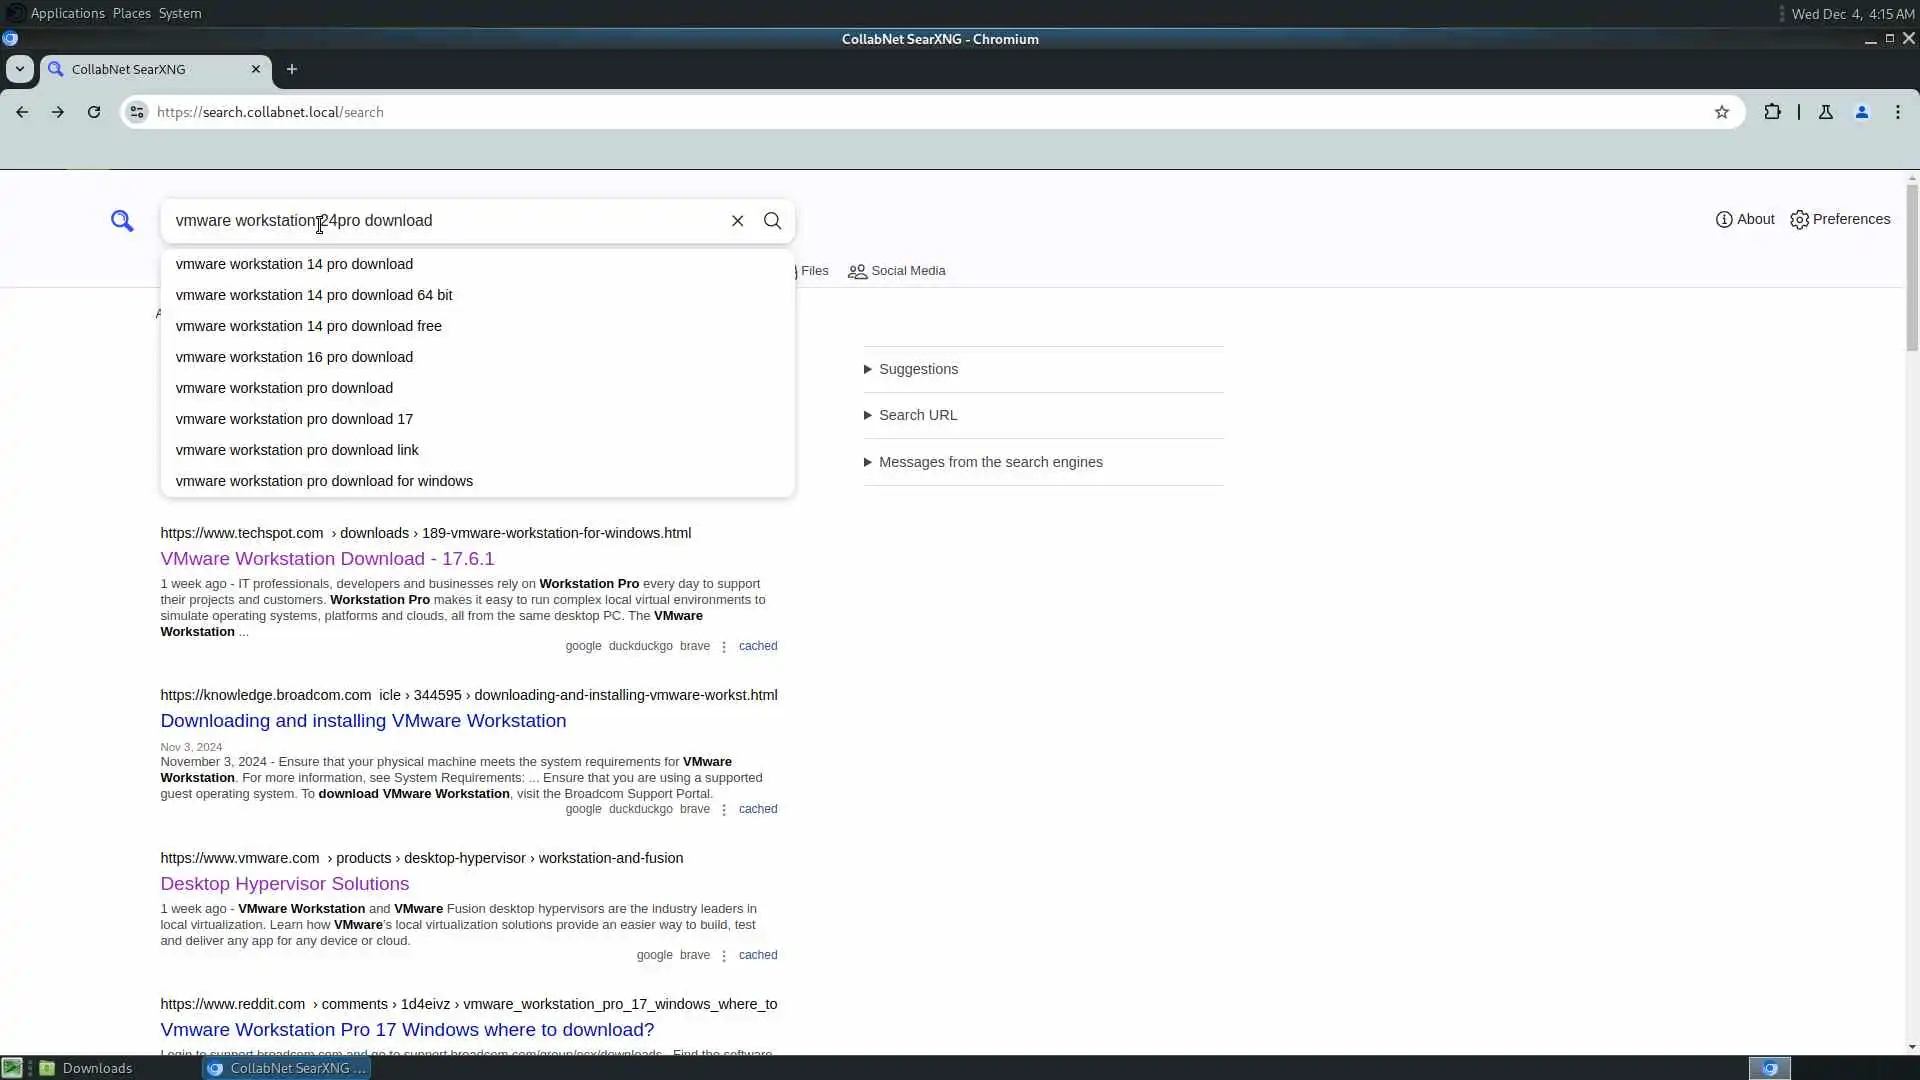The width and height of the screenshot is (1920, 1080).
Task: Expand the Suggestions section
Action: pyautogui.click(x=917, y=369)
